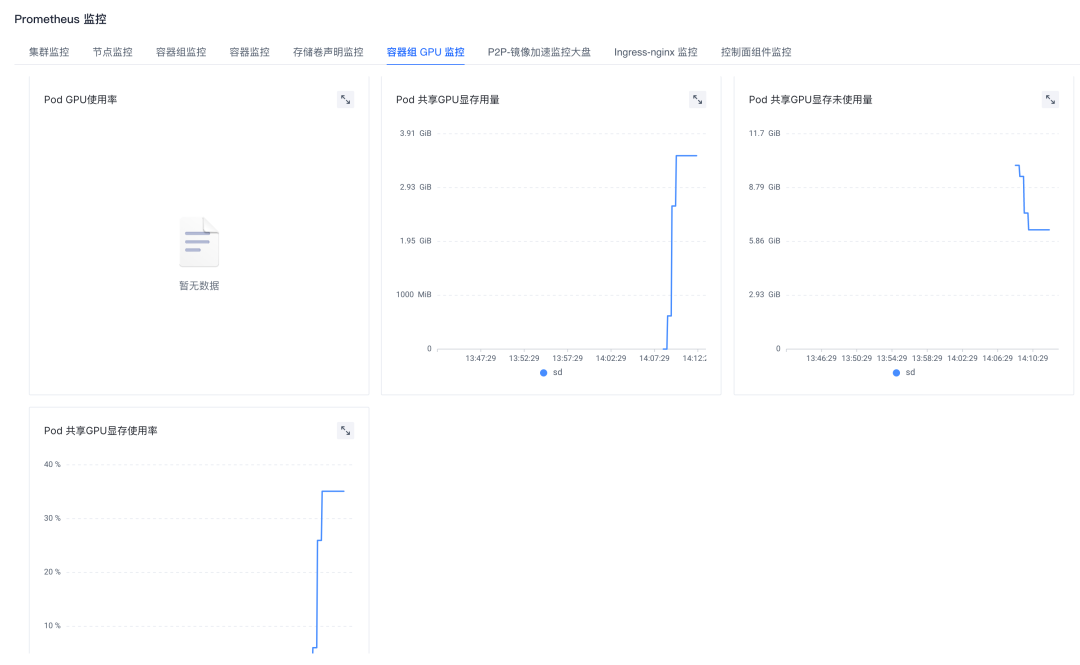This screenshot has height=665, width=1080.
Task: Go to the 容器监控 tab
Action: (249, 52)
